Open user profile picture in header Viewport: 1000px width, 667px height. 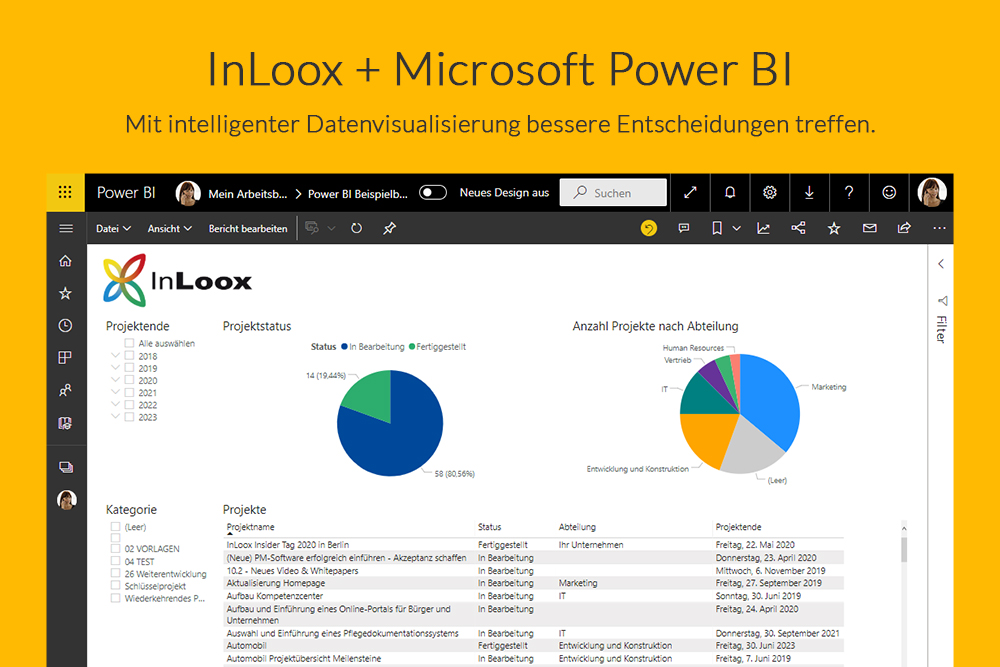coord(931,192)
